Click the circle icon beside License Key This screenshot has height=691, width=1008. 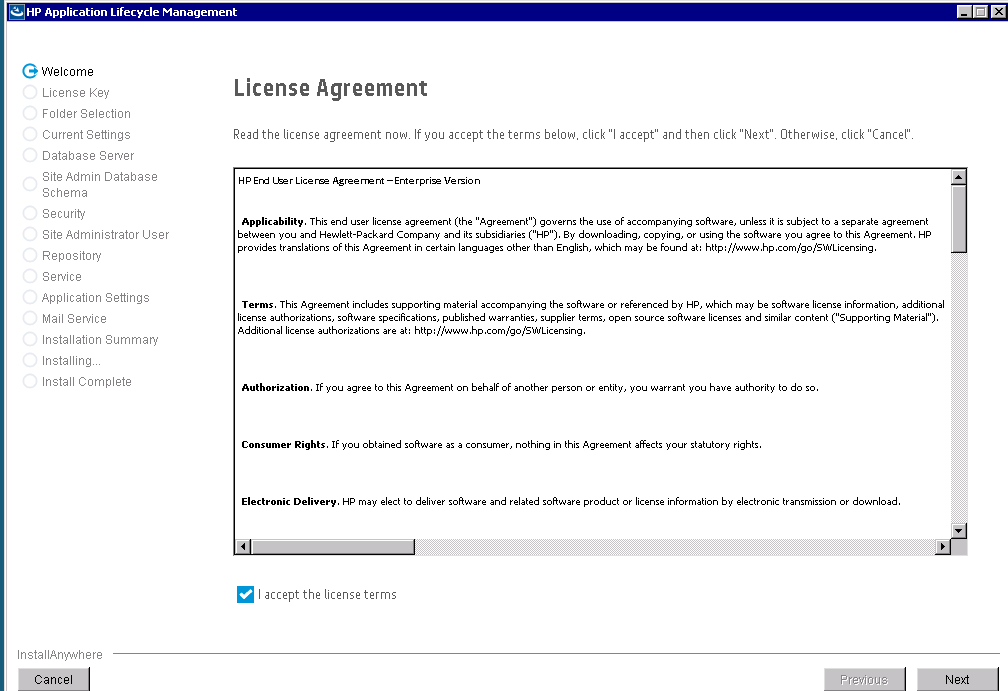pos(30,92)
